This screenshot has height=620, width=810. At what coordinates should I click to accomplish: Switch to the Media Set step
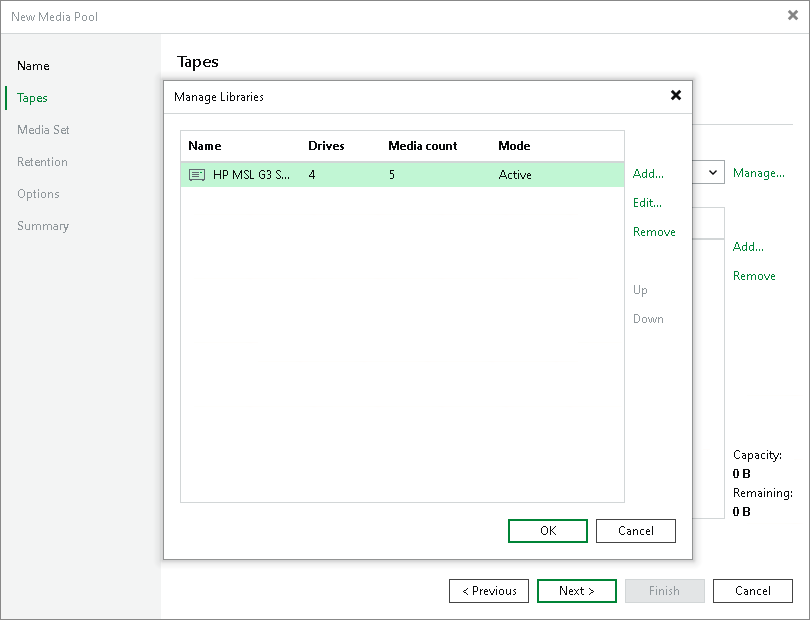click(43, 129)
